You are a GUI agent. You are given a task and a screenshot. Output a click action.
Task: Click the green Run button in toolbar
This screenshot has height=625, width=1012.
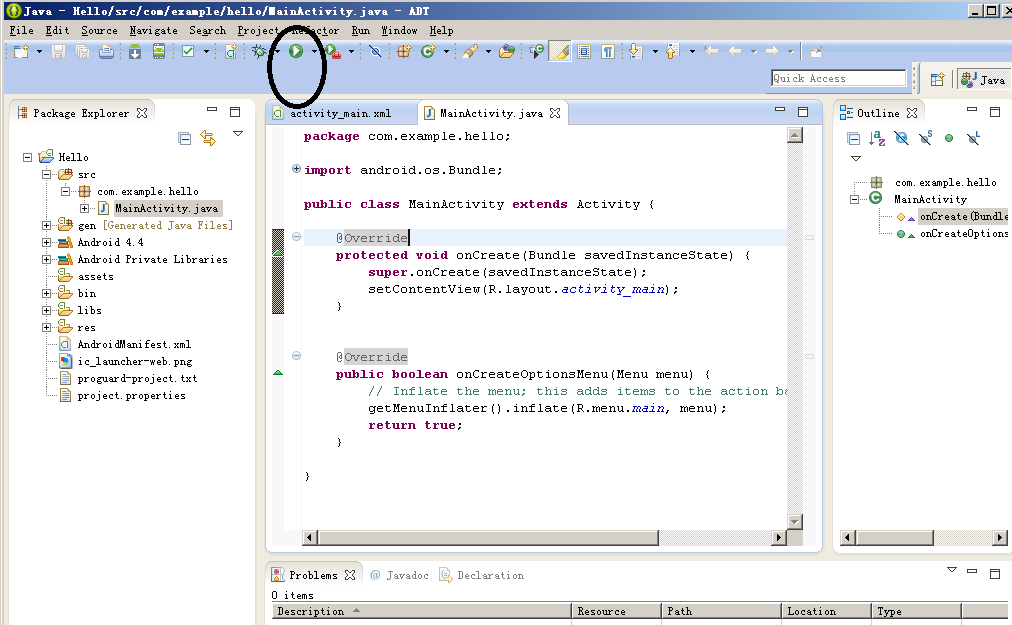click(x=296, y=51)
